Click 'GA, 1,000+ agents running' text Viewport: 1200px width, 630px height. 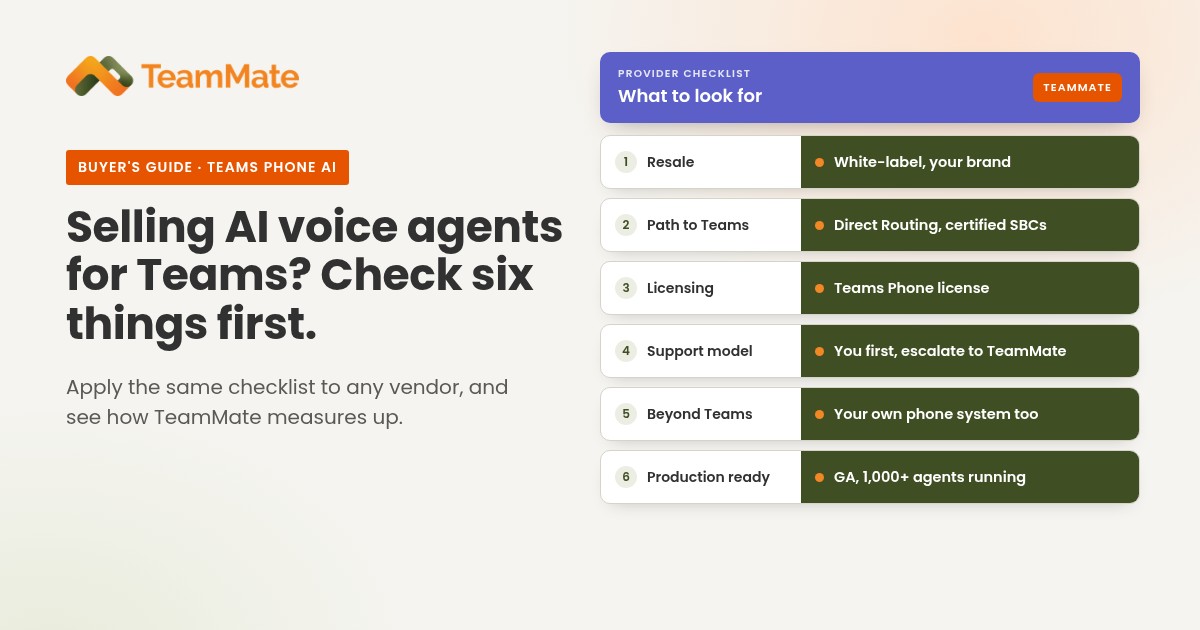[x=930, y=477]
